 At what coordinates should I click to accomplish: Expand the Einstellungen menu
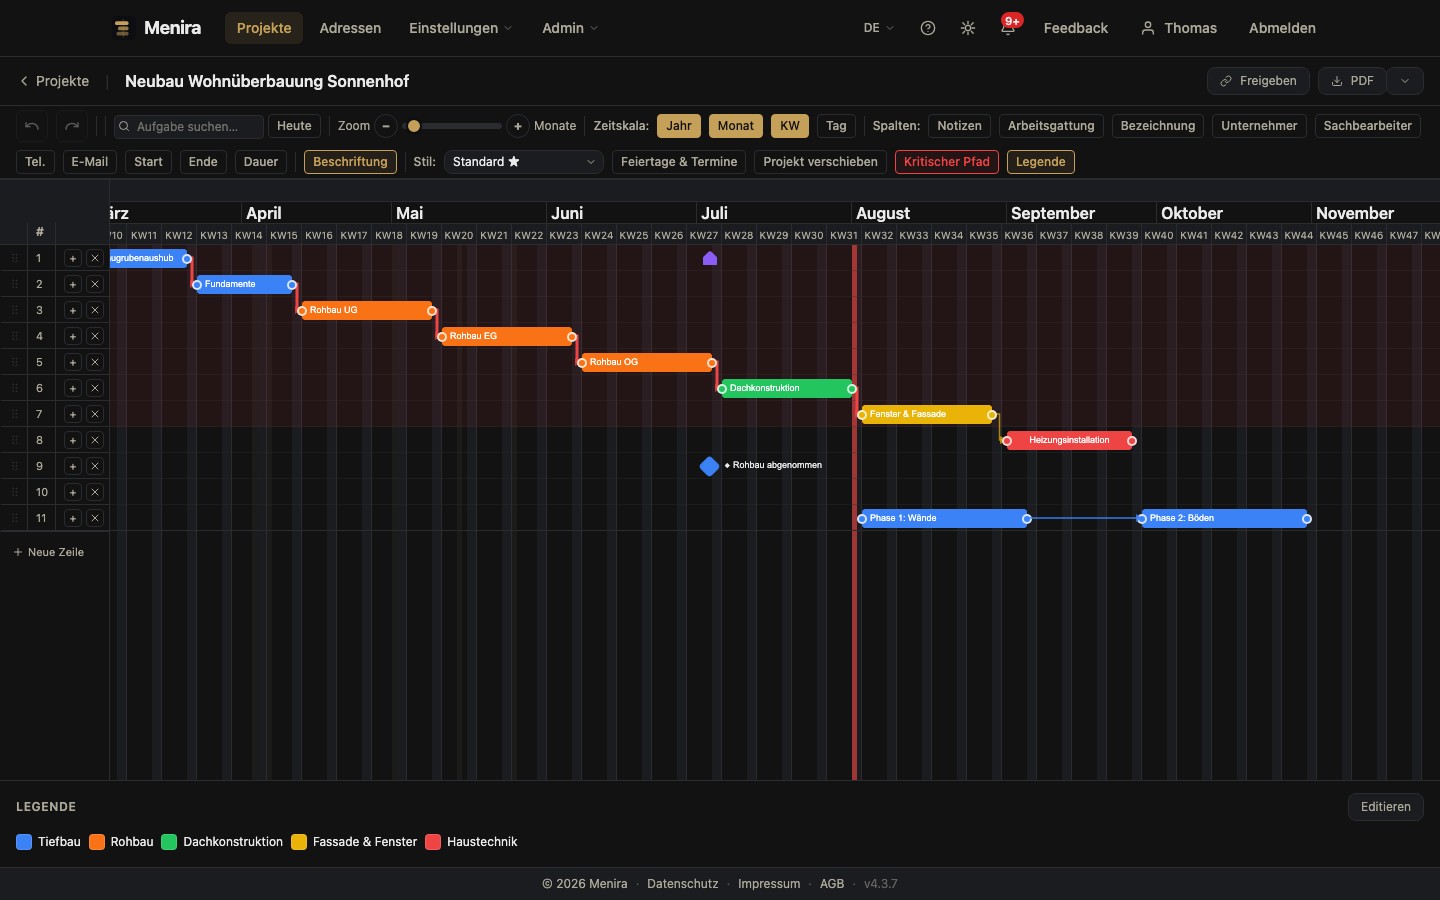click(x=460, y=28)
